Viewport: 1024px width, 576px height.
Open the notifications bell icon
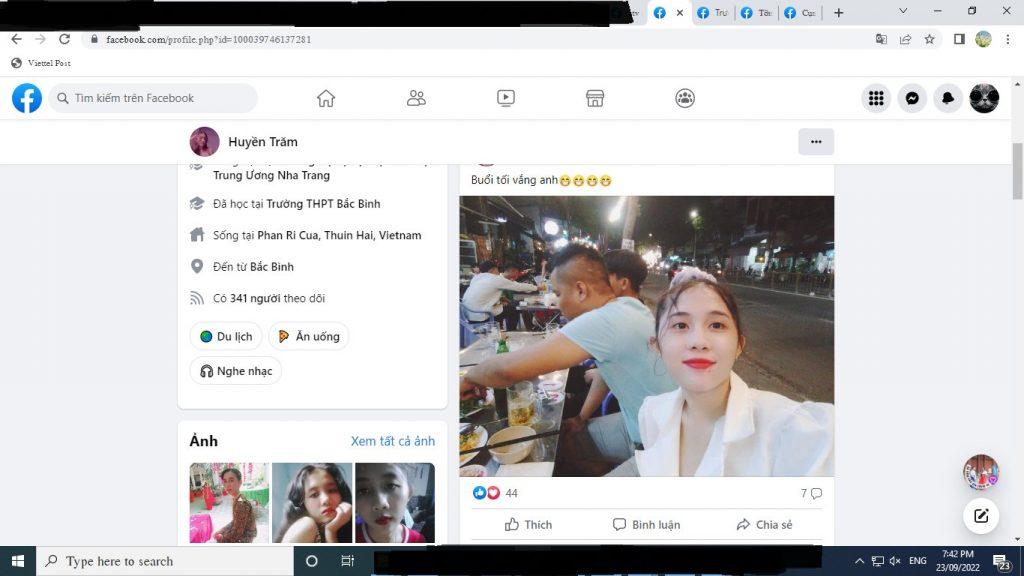coord(948,98)
